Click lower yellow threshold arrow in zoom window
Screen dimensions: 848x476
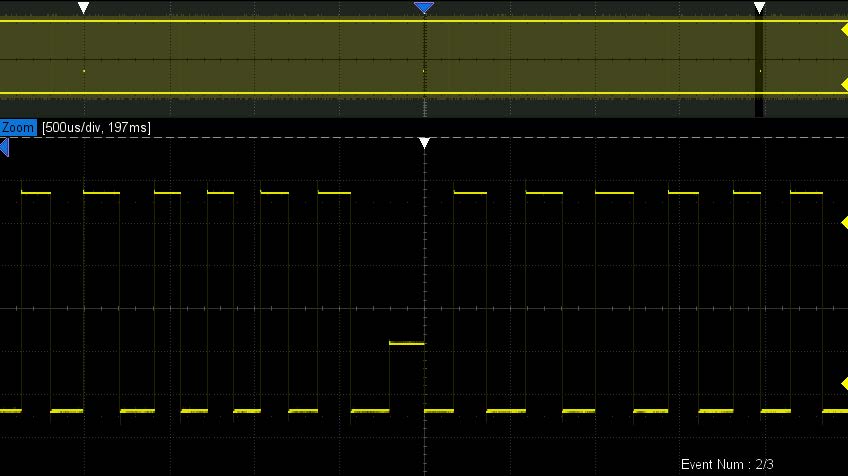click(843, 384)
